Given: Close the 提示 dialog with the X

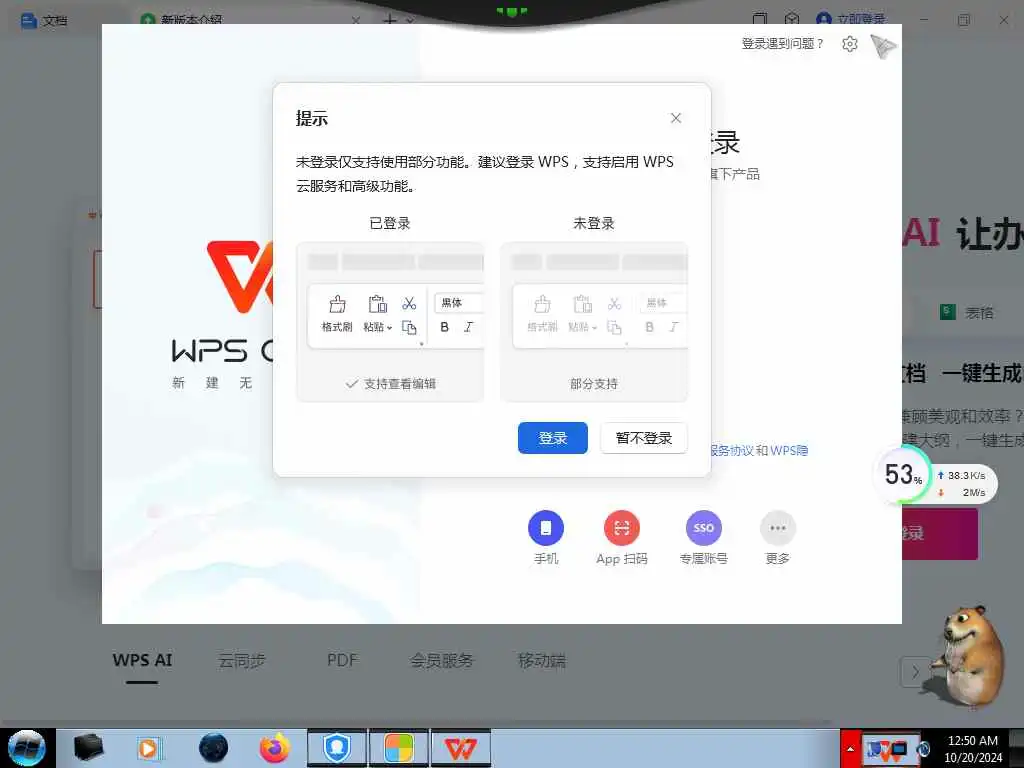Looking at the screenshot, I should [676, 118].
